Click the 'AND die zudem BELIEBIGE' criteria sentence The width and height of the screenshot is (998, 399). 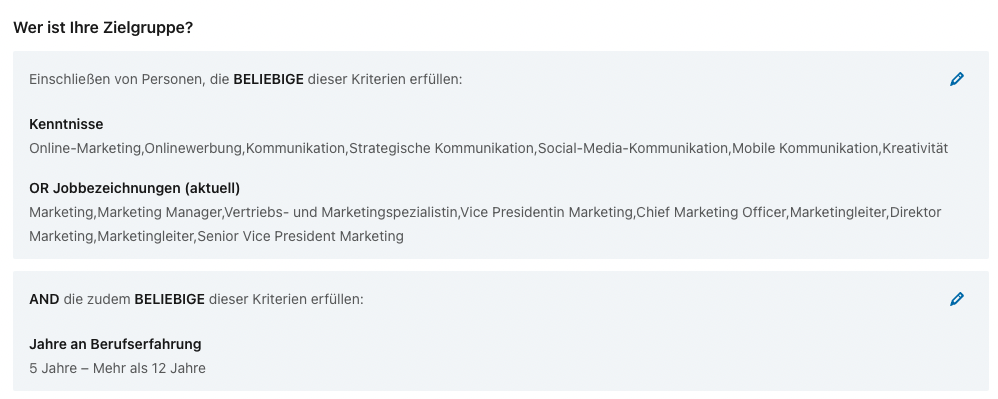pyautogui.click(x=196, y=299)
